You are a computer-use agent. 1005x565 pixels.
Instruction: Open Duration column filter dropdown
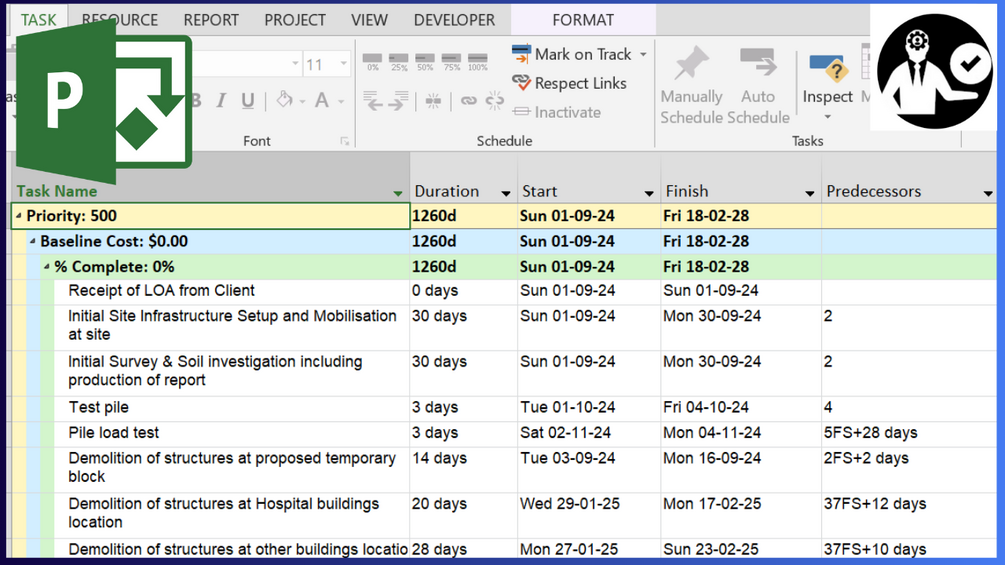[506, 193]
